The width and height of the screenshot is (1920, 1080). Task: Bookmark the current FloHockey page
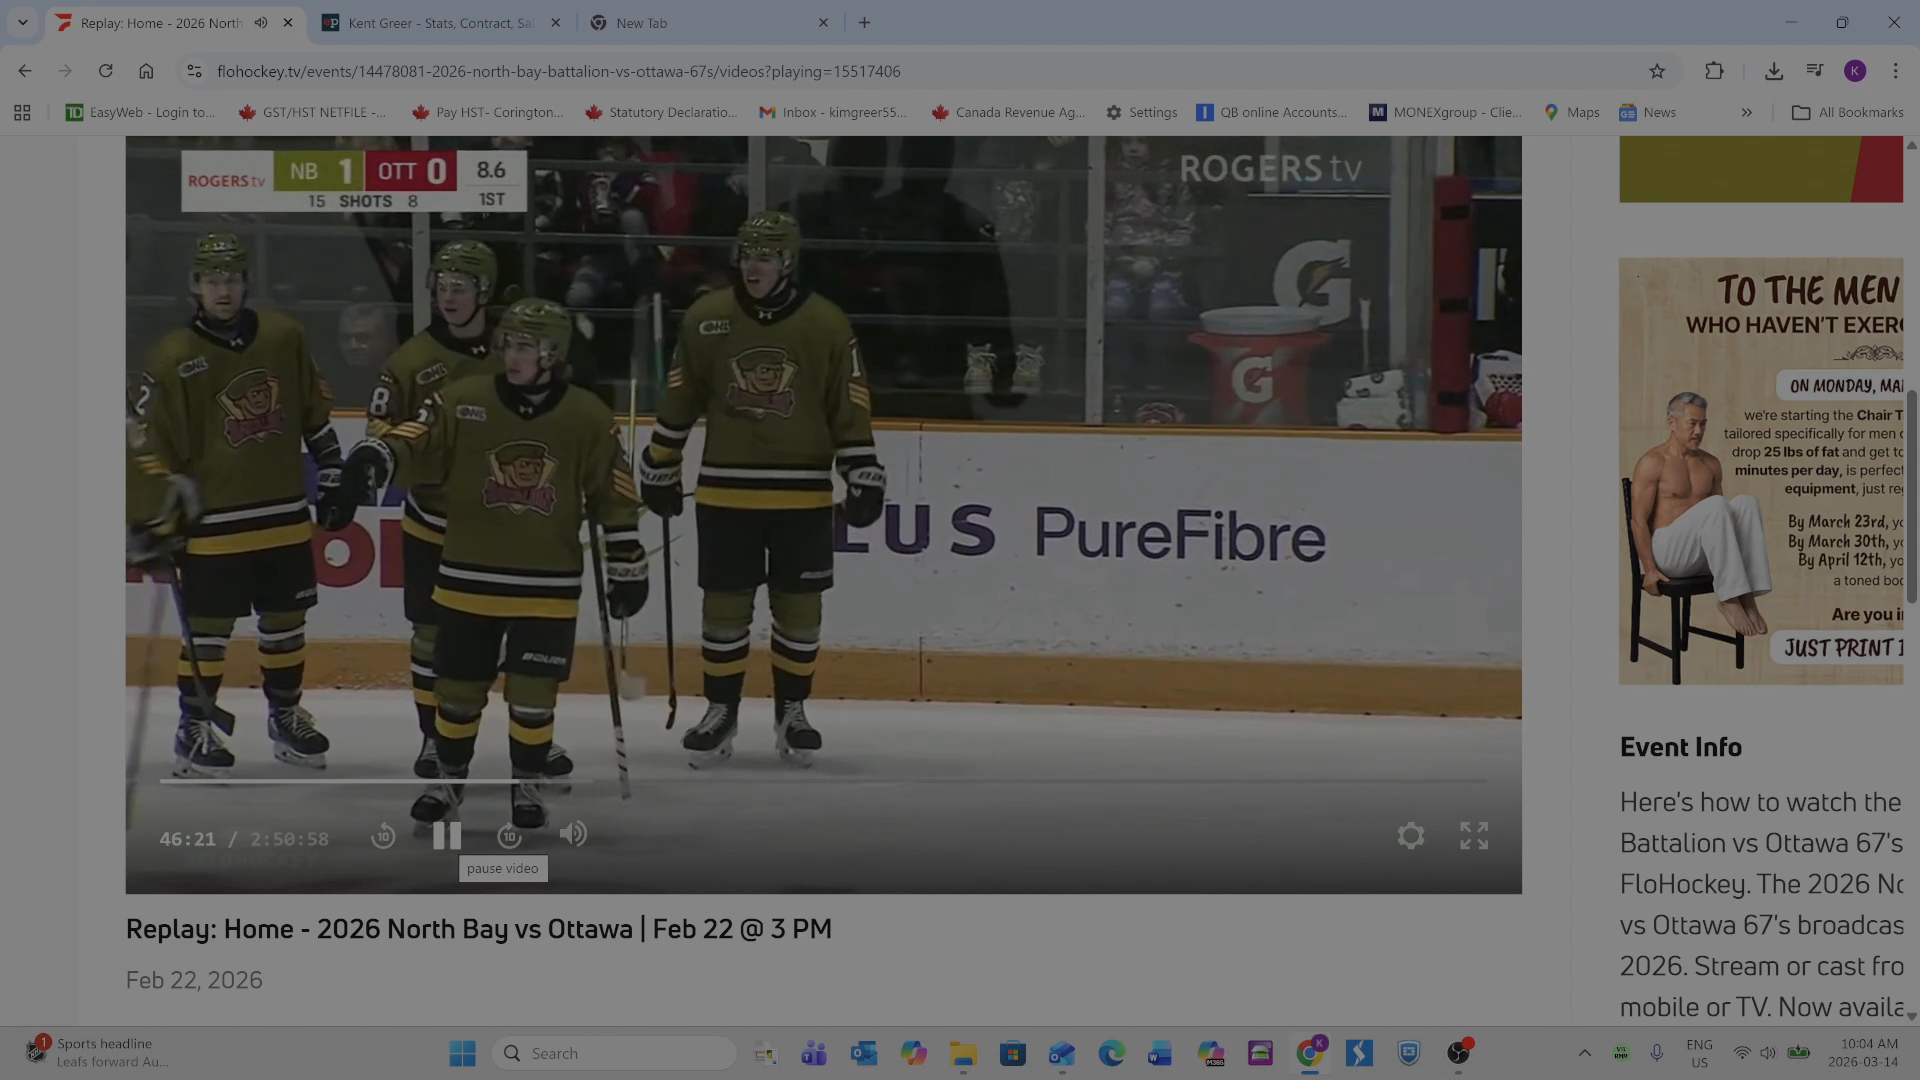(x=1657, y=71)
